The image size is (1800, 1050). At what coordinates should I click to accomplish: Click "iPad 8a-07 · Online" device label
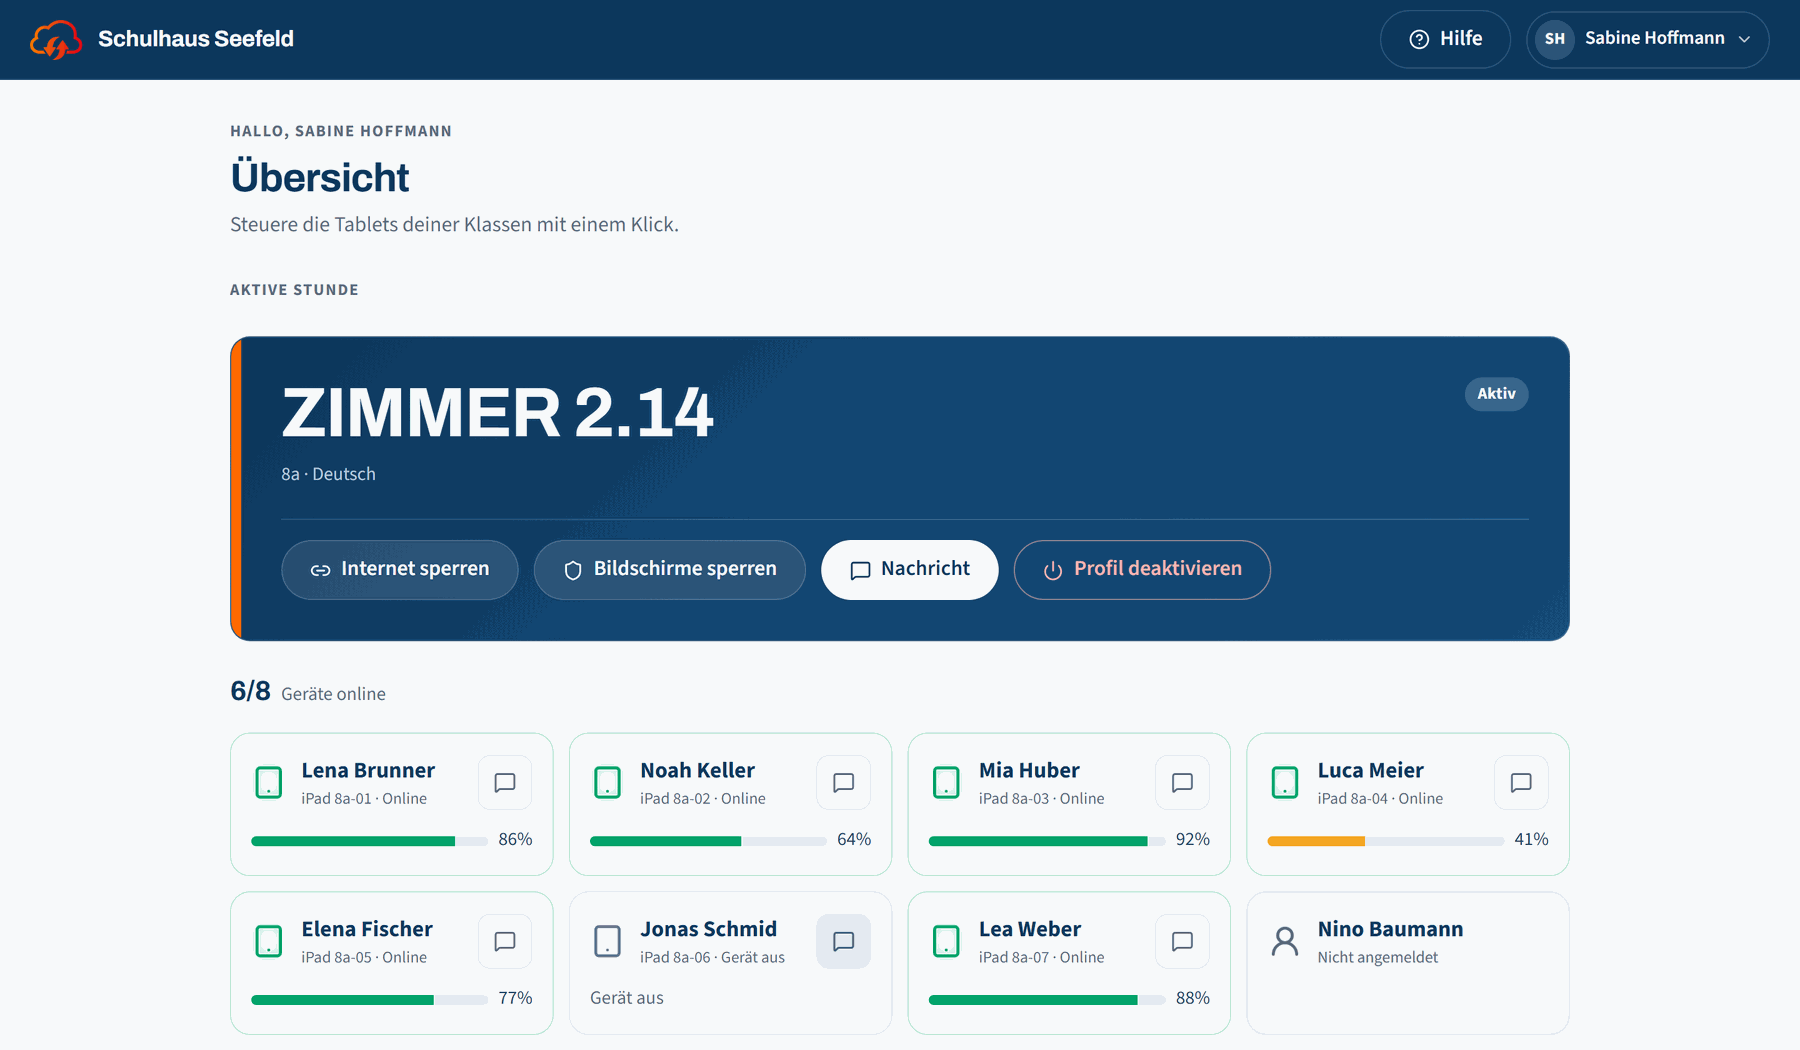tap(1042, 958)
